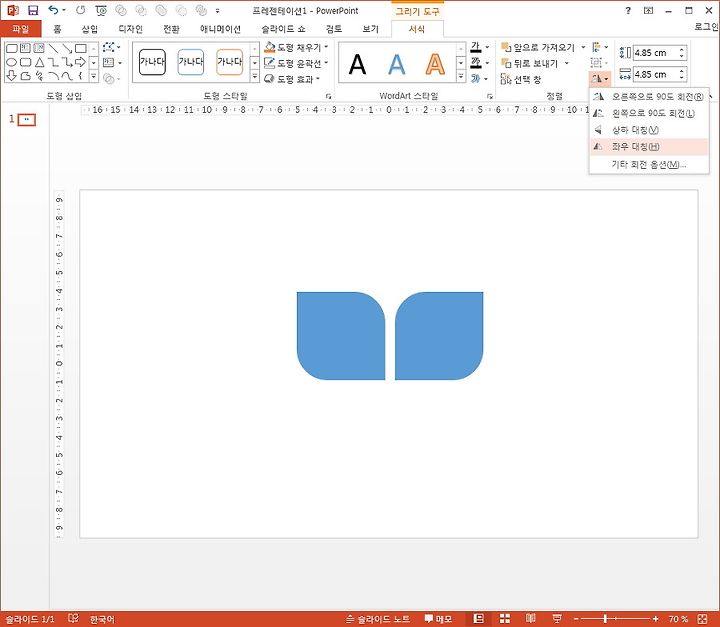The image size is (720, 627).
Task: Pick the curve shape in the gallery
Action: tap(67, 76)
